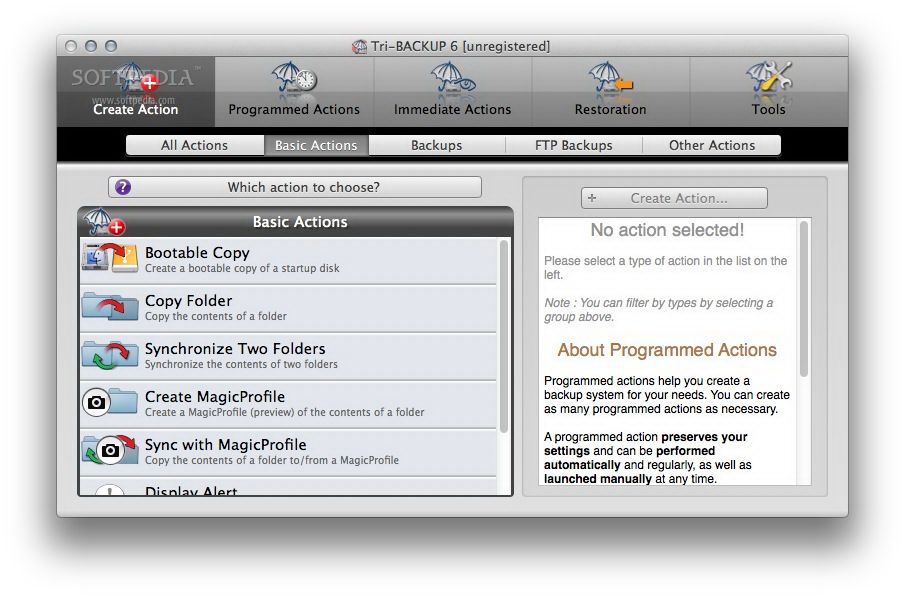Screen dimensions: 905x596
Task: Click the actions list vertical scrollbar
Action: [504, 336]
